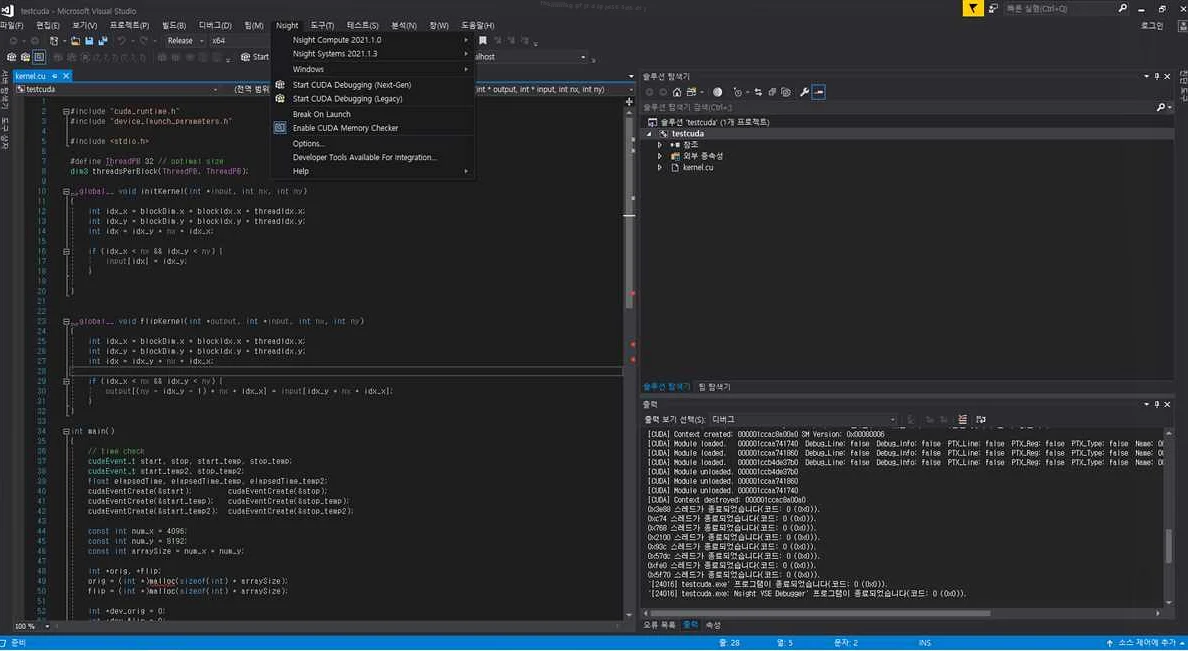
Task: Click the Start CUDA Debugging (Next-Gen) icon
Action: click(x=281, y=85)
